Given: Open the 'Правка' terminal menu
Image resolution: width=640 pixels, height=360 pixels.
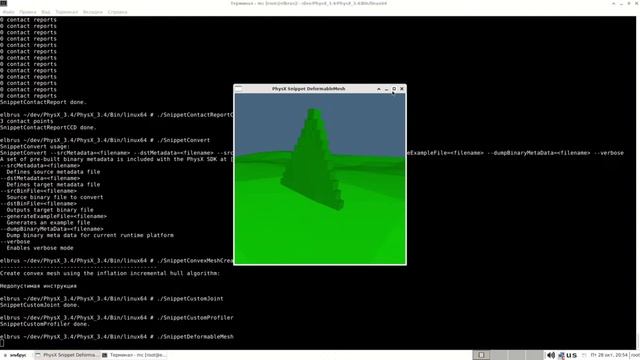Looking at the screenshot, I should pos(27,12).
